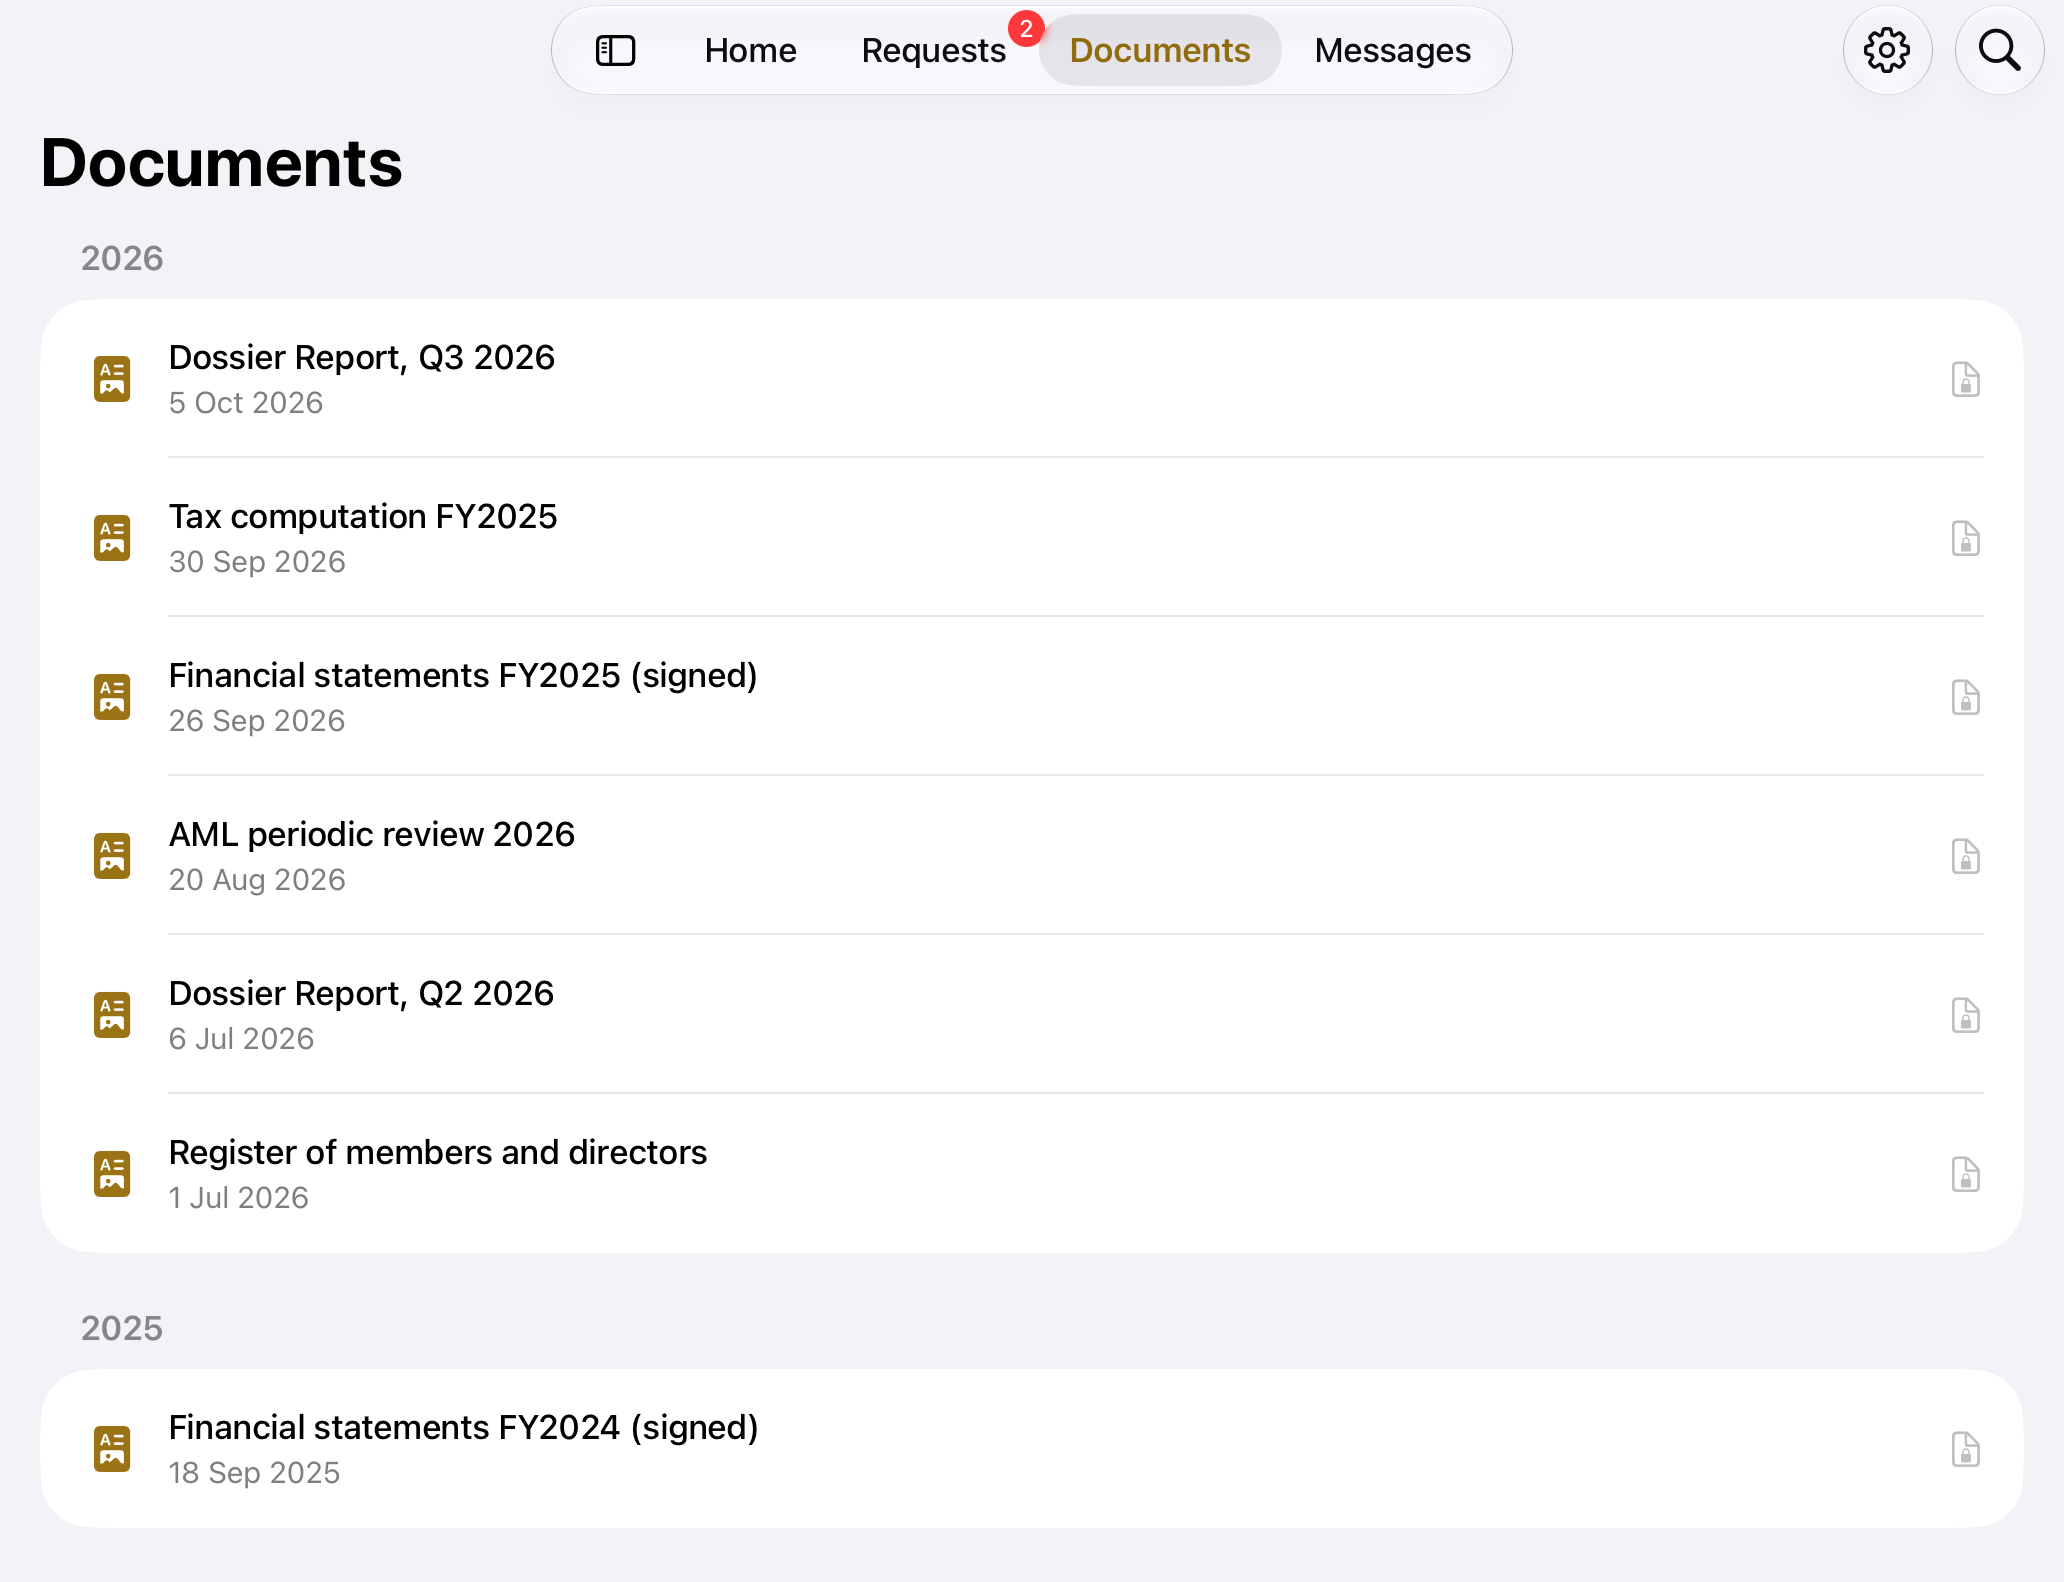The image size is (2064, 1582).
Task: Open Dossier Report, Q3 2026 title
Action: click(x=361, y=357)
